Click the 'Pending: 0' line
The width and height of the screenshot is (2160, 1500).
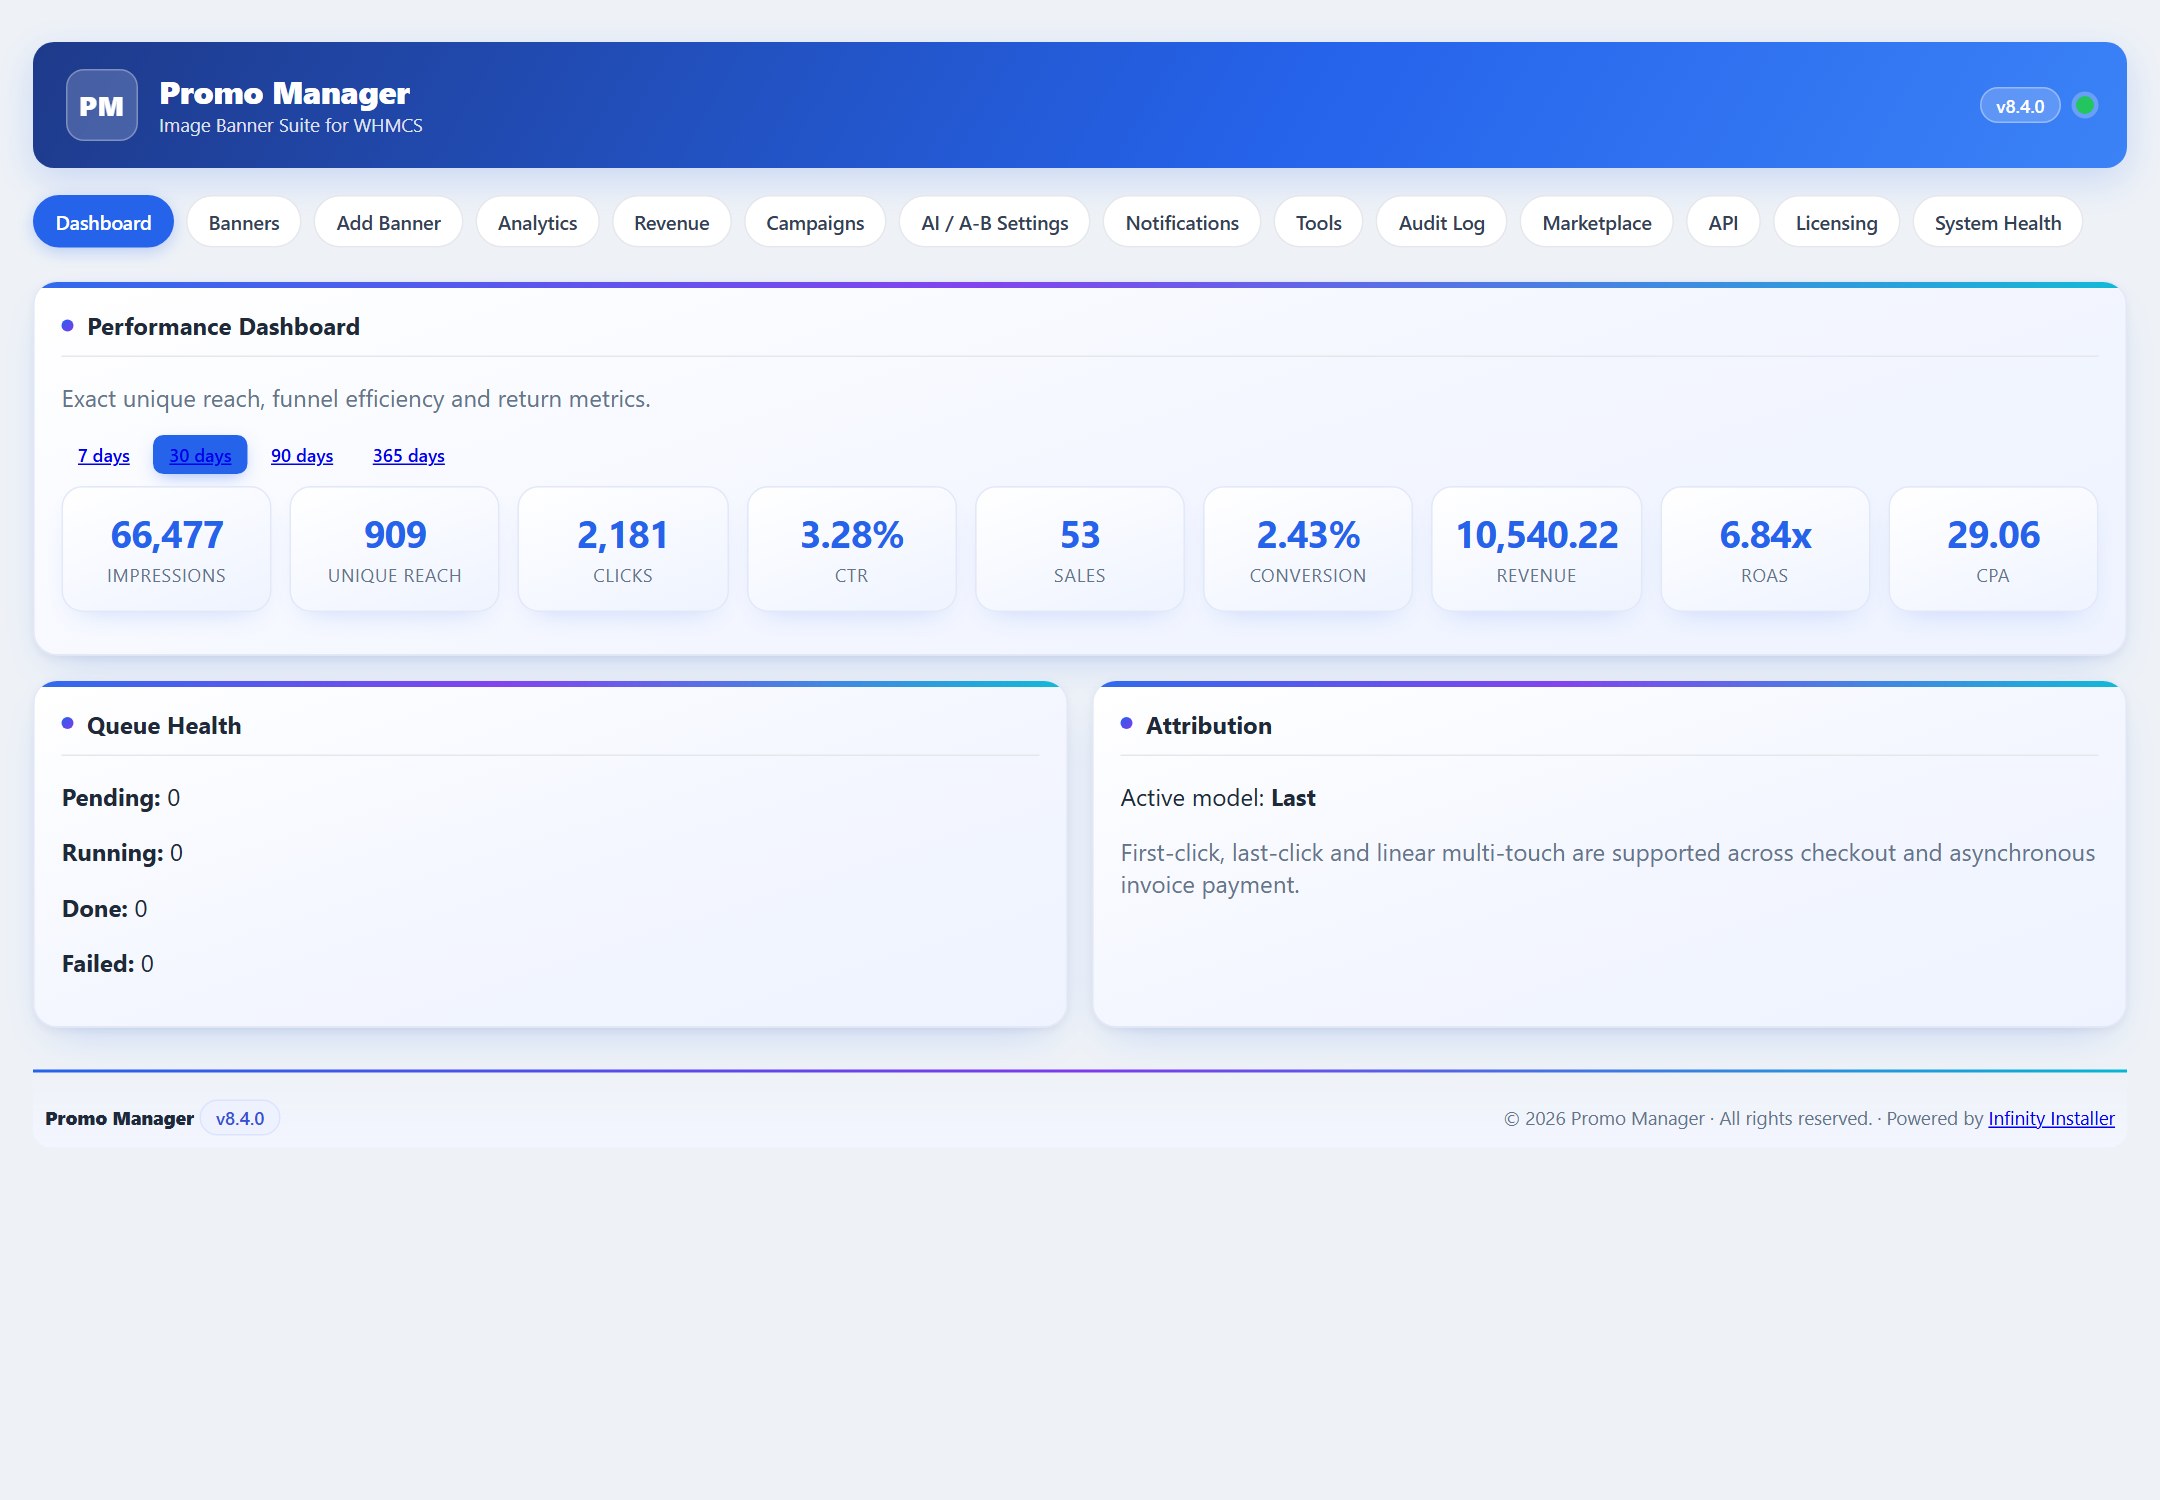[x=121, y=797]
